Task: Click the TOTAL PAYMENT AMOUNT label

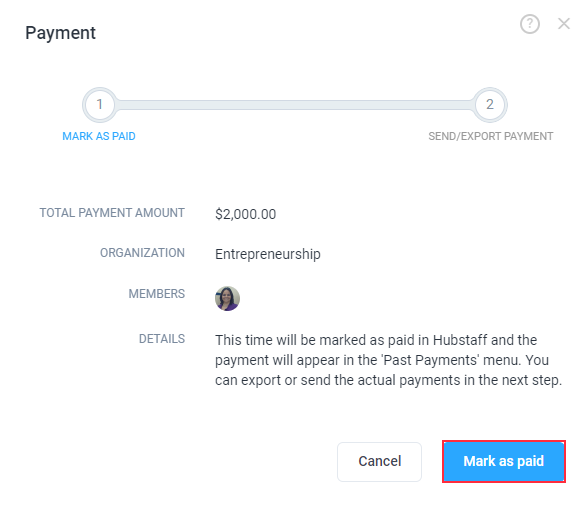Action: pyautogui.click(x=112, y=213)
